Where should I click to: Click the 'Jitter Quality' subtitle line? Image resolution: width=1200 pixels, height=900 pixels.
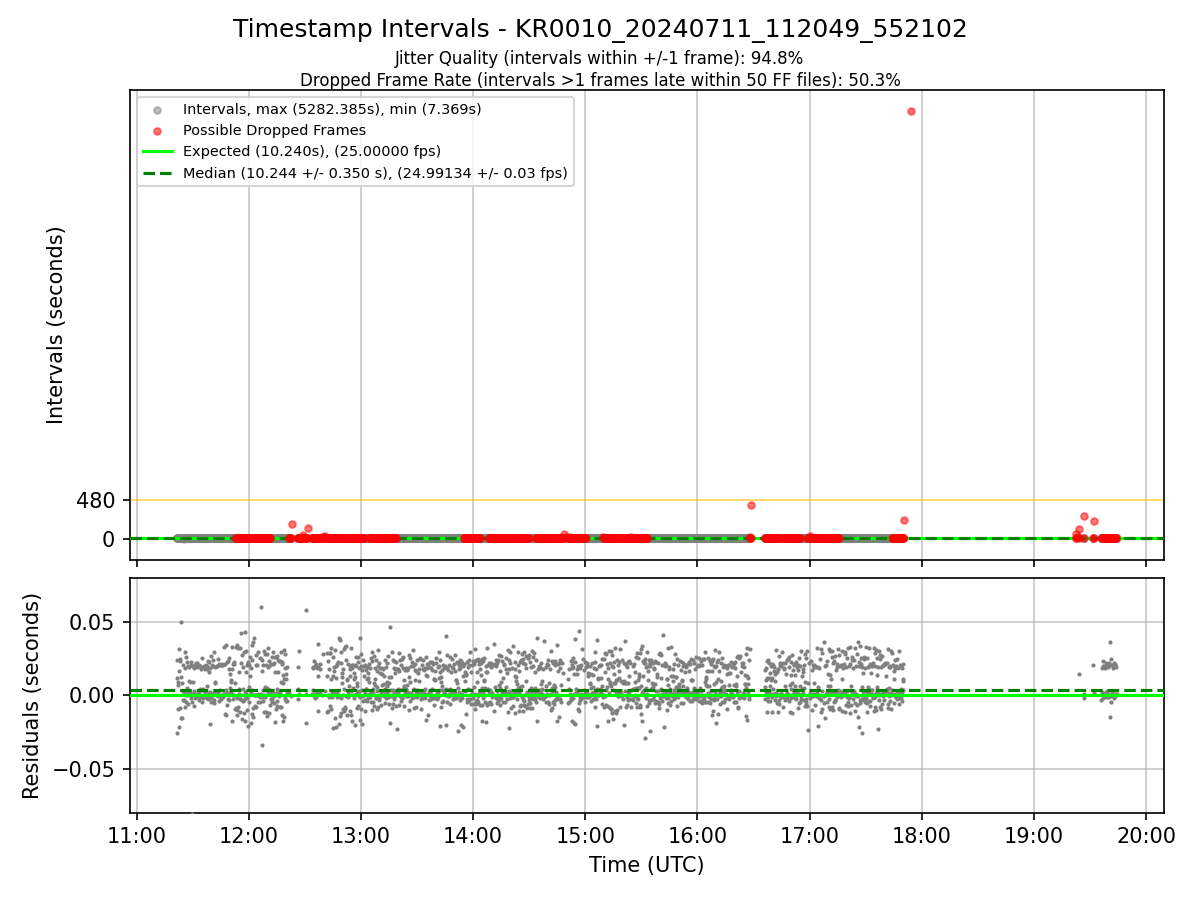point(599,58)
